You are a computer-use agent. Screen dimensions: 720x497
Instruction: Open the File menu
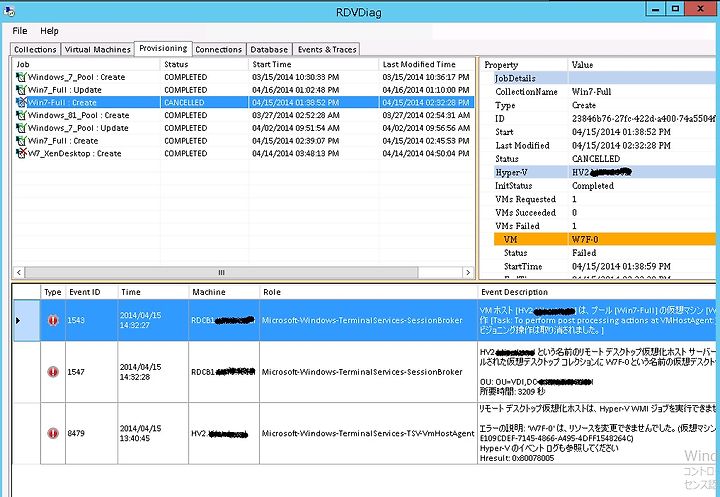(20, 31)
